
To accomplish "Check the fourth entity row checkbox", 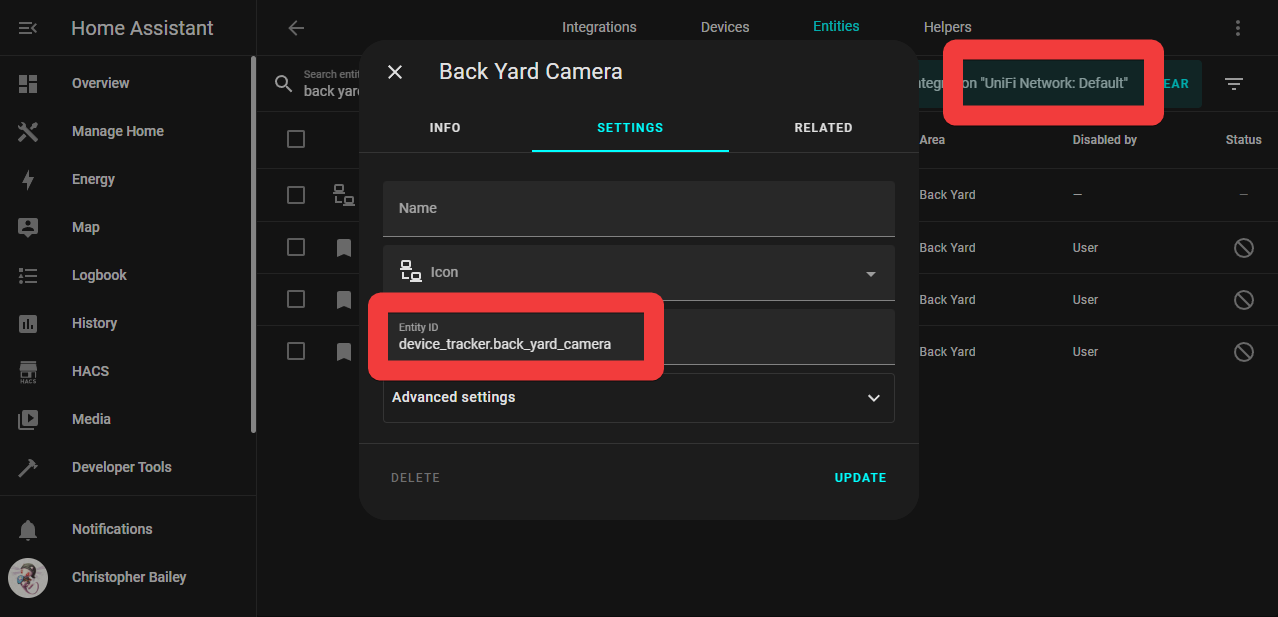I will point(296,351).
